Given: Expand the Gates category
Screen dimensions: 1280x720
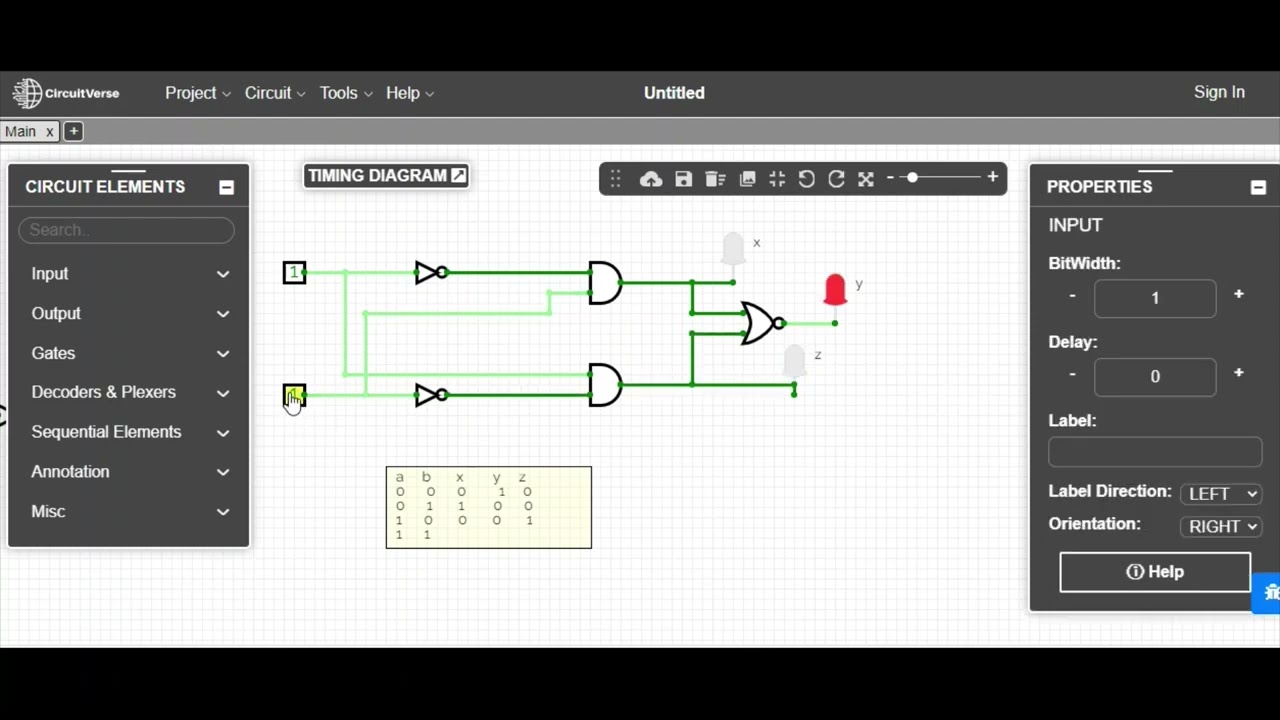Looking at the screenshot, I should point(127,352).
